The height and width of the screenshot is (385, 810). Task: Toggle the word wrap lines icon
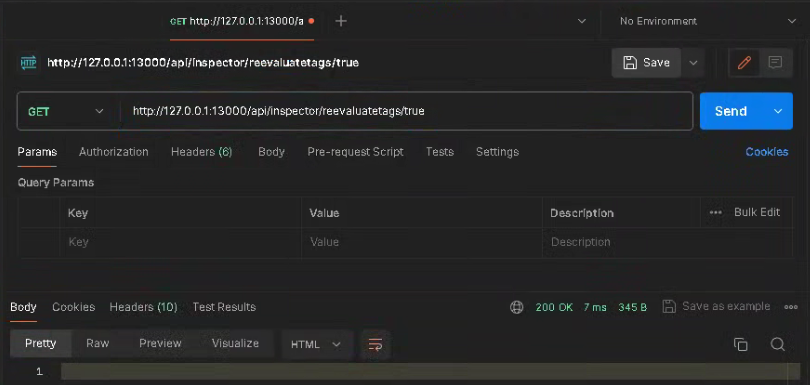pos(376,344)
